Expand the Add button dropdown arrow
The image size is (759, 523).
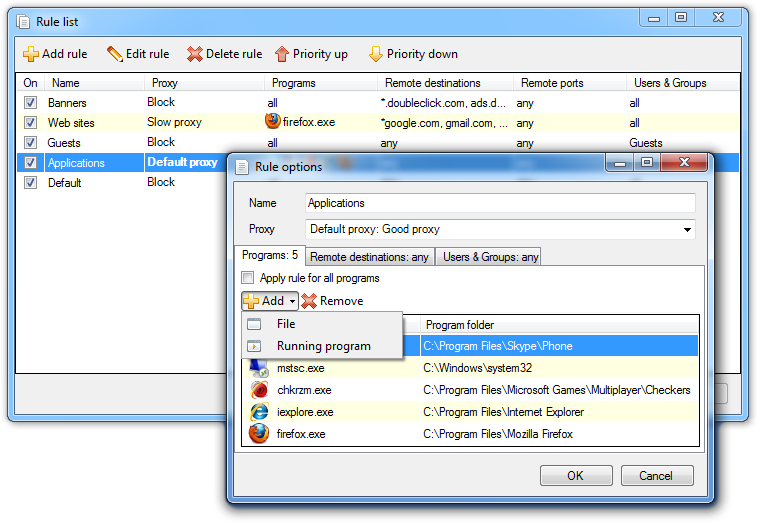(x=292, y=301)
